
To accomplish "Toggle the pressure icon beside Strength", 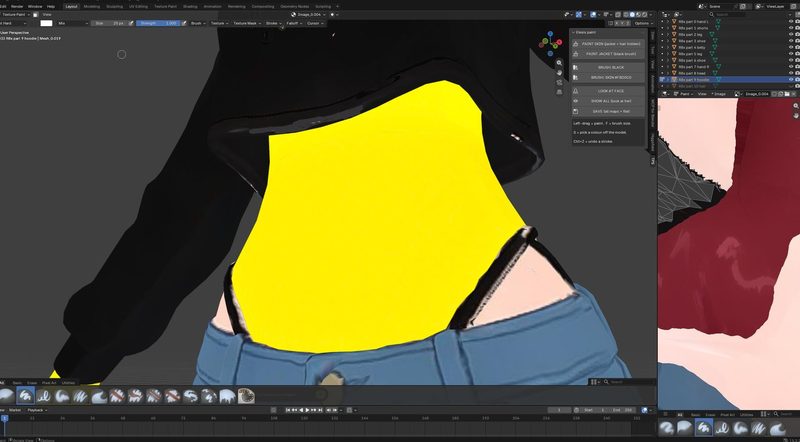I will pyautogui.click(x=182, y=23).
